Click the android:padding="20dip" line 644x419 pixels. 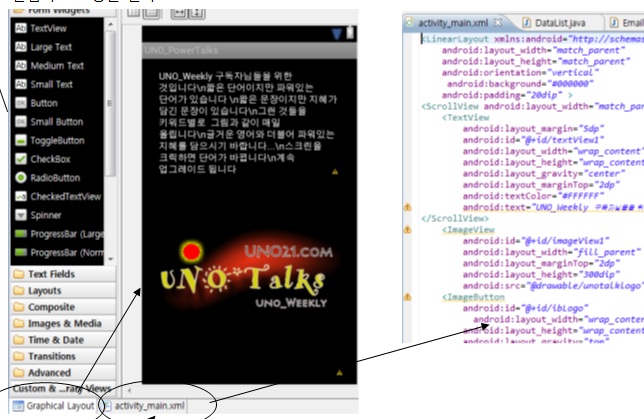pos(507,95)
